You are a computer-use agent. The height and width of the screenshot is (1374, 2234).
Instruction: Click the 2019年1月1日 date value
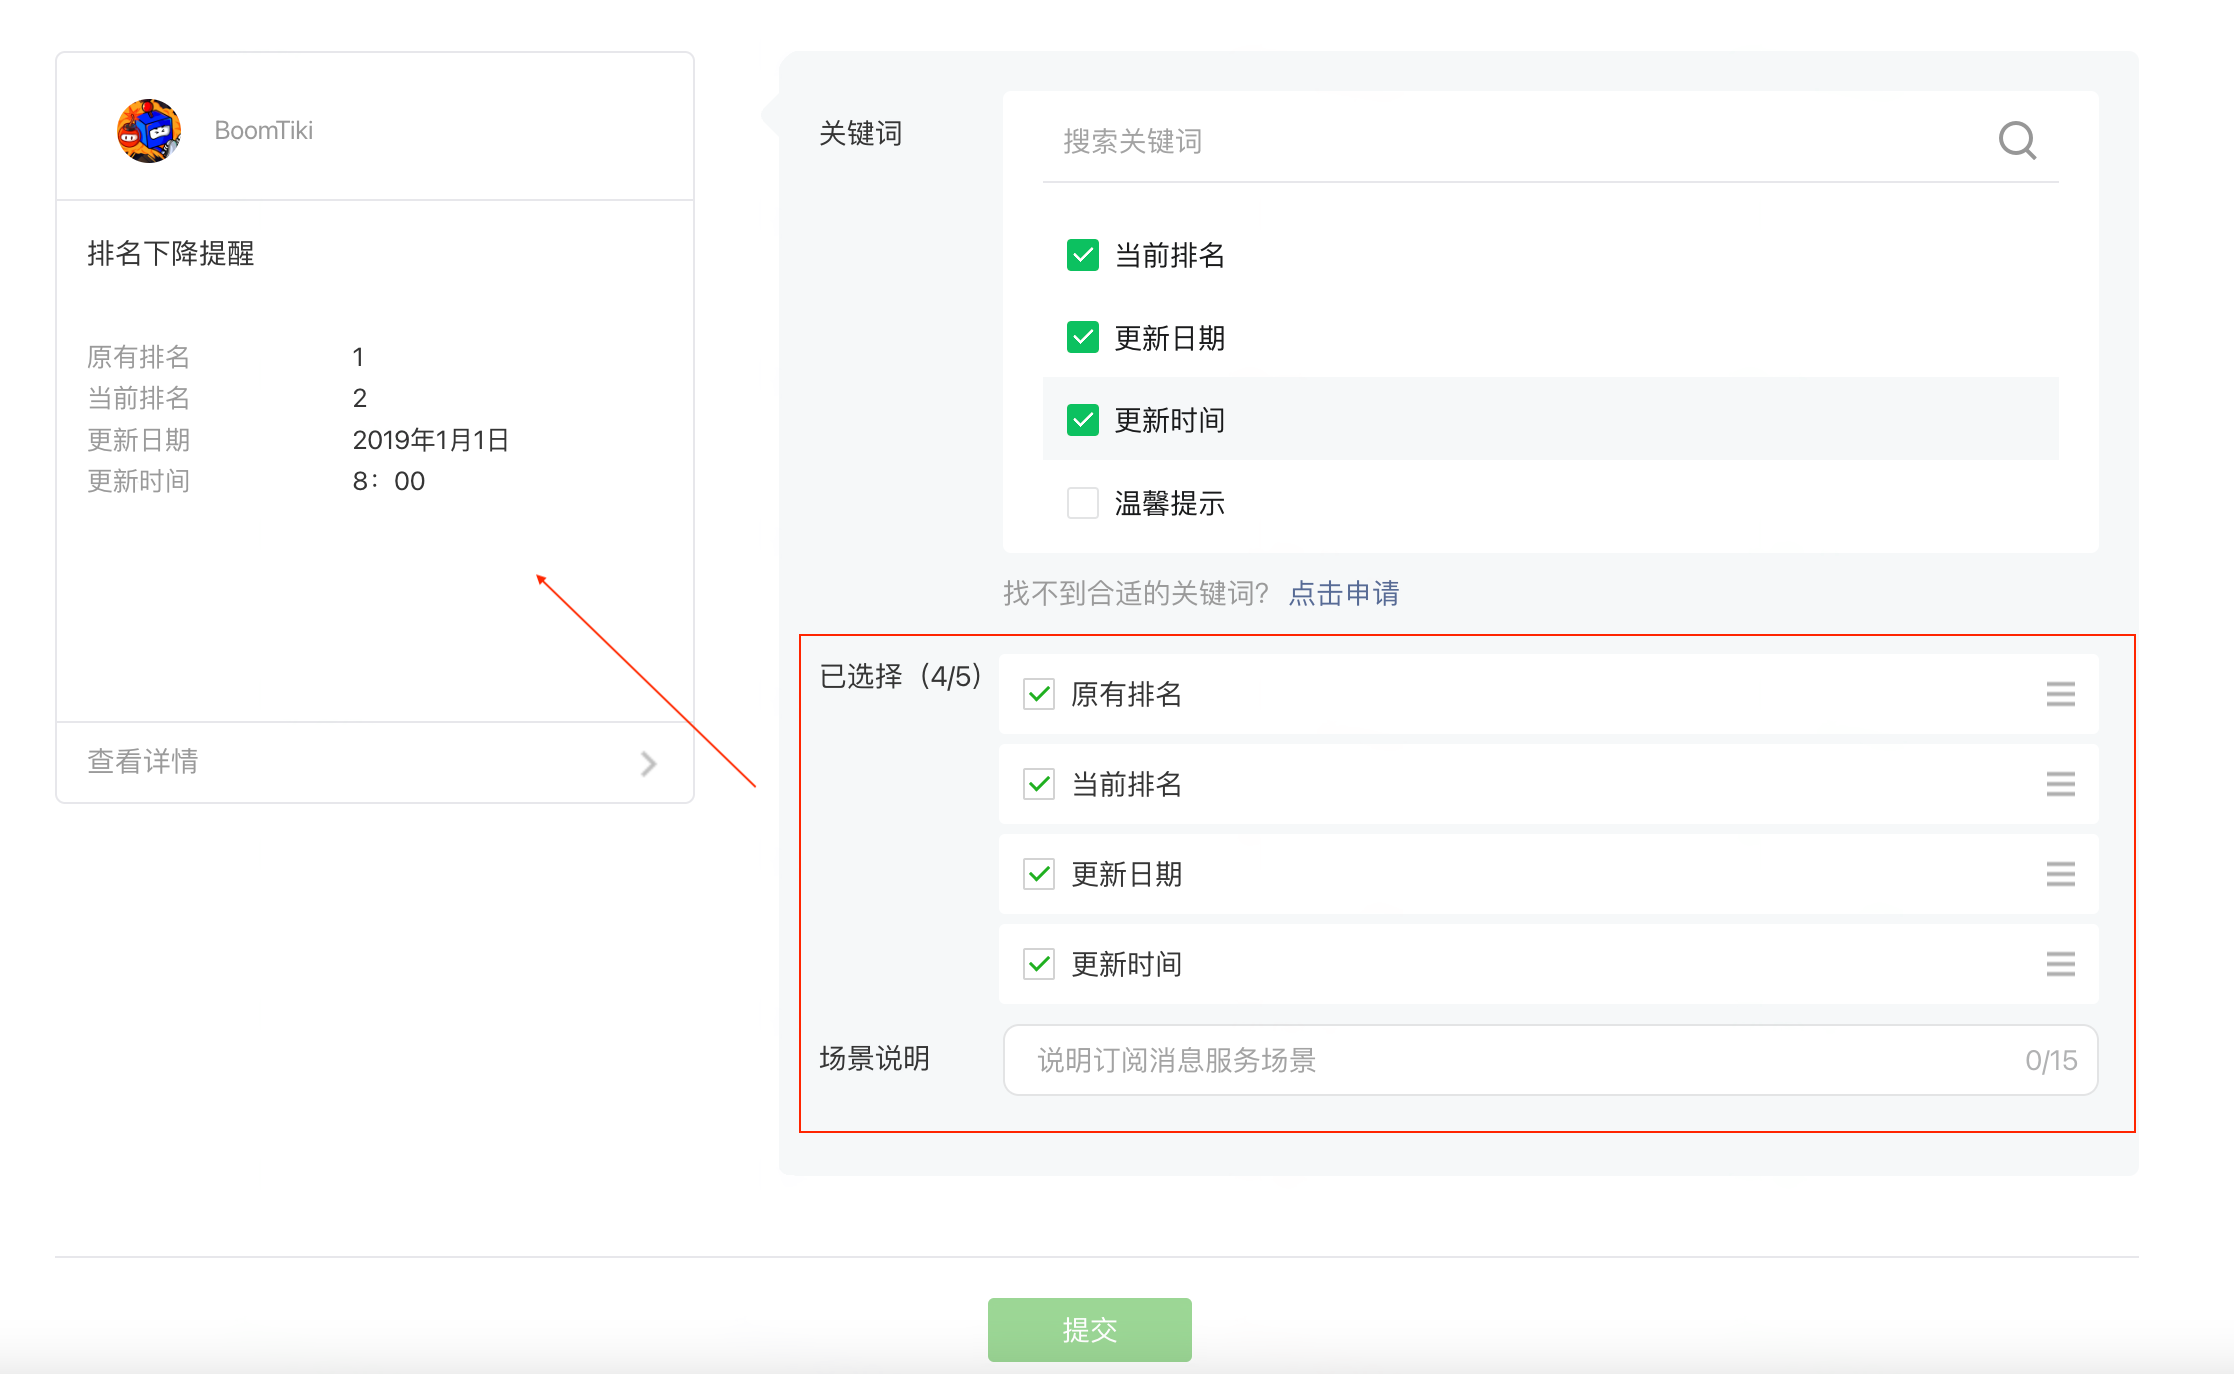(x=431, y=440)
